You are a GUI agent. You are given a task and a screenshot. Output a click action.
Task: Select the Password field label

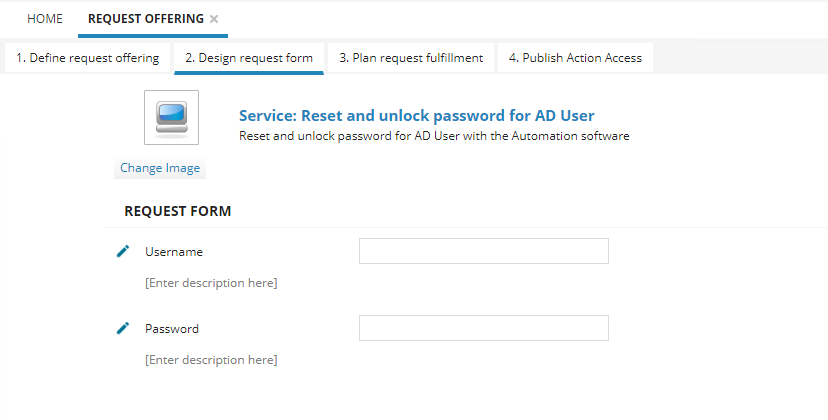click(172, 329)
